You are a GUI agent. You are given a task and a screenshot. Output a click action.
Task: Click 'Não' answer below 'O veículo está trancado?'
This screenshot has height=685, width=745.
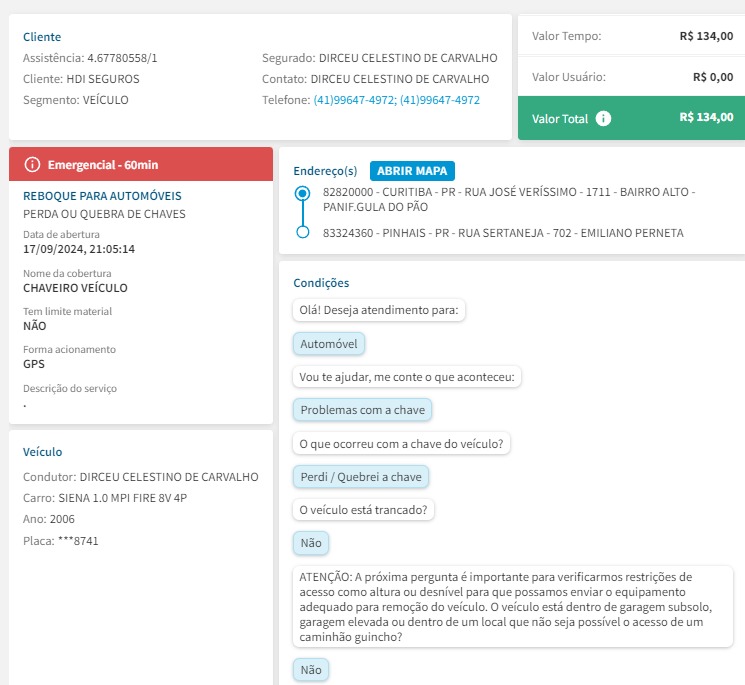point(310,543)
